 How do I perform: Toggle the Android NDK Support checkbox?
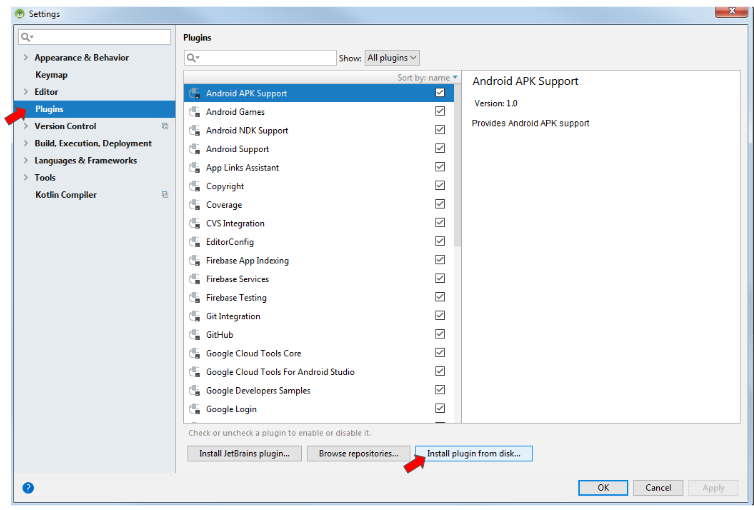pos(440,129)
